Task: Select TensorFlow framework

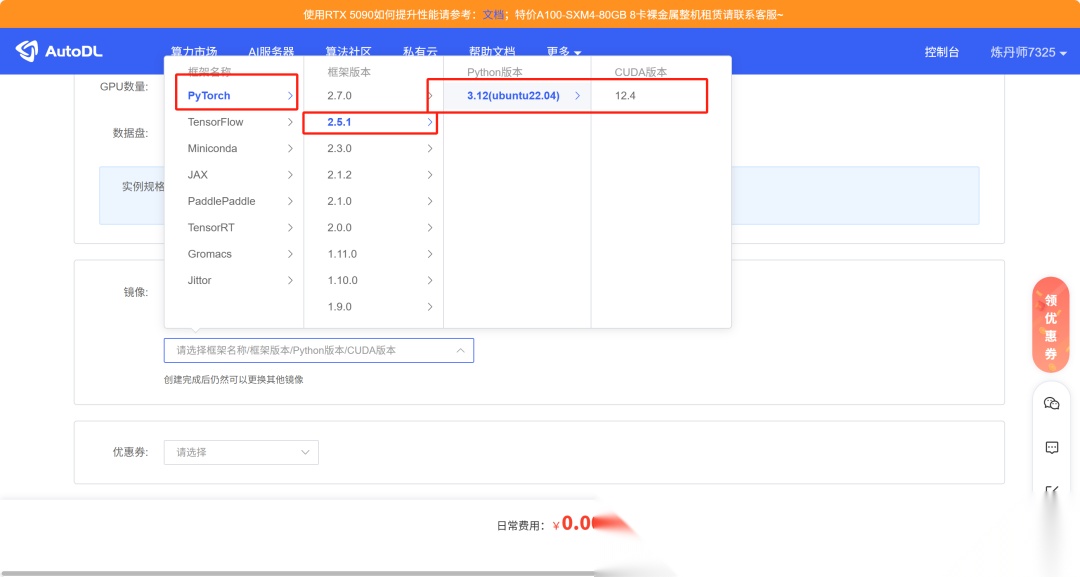Action: 236,122
